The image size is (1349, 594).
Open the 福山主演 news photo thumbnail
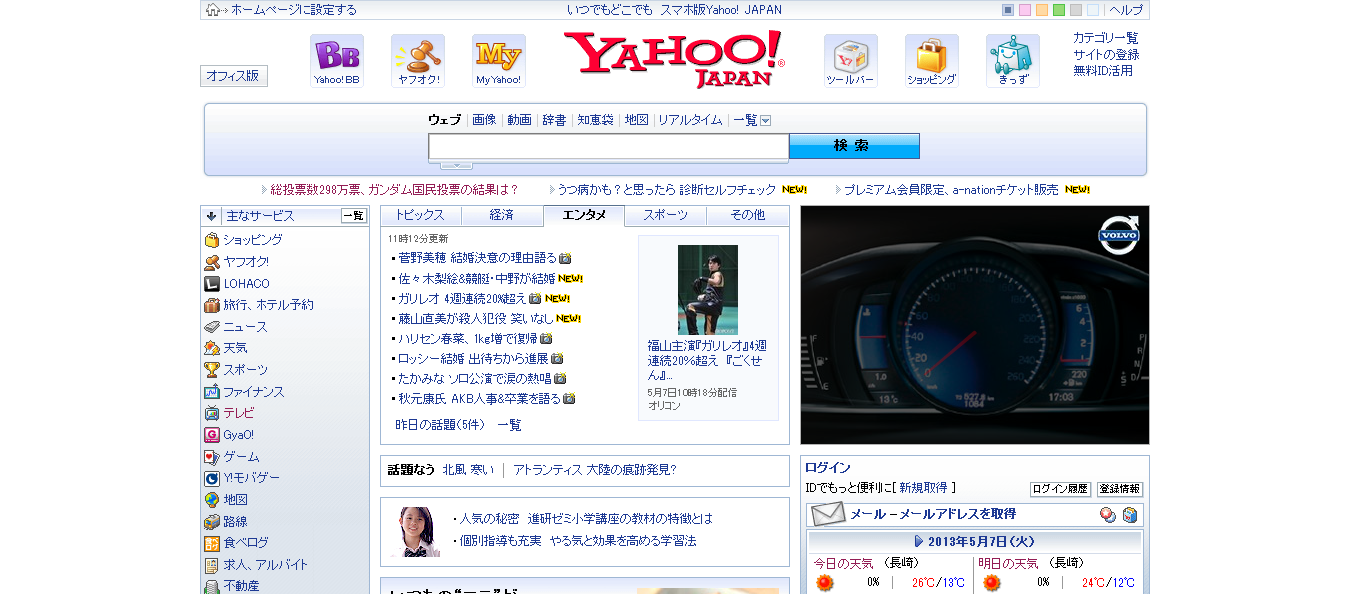point(708,290)
